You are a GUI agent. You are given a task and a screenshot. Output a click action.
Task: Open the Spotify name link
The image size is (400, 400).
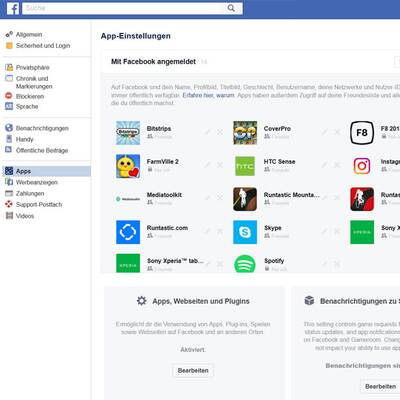274,261
